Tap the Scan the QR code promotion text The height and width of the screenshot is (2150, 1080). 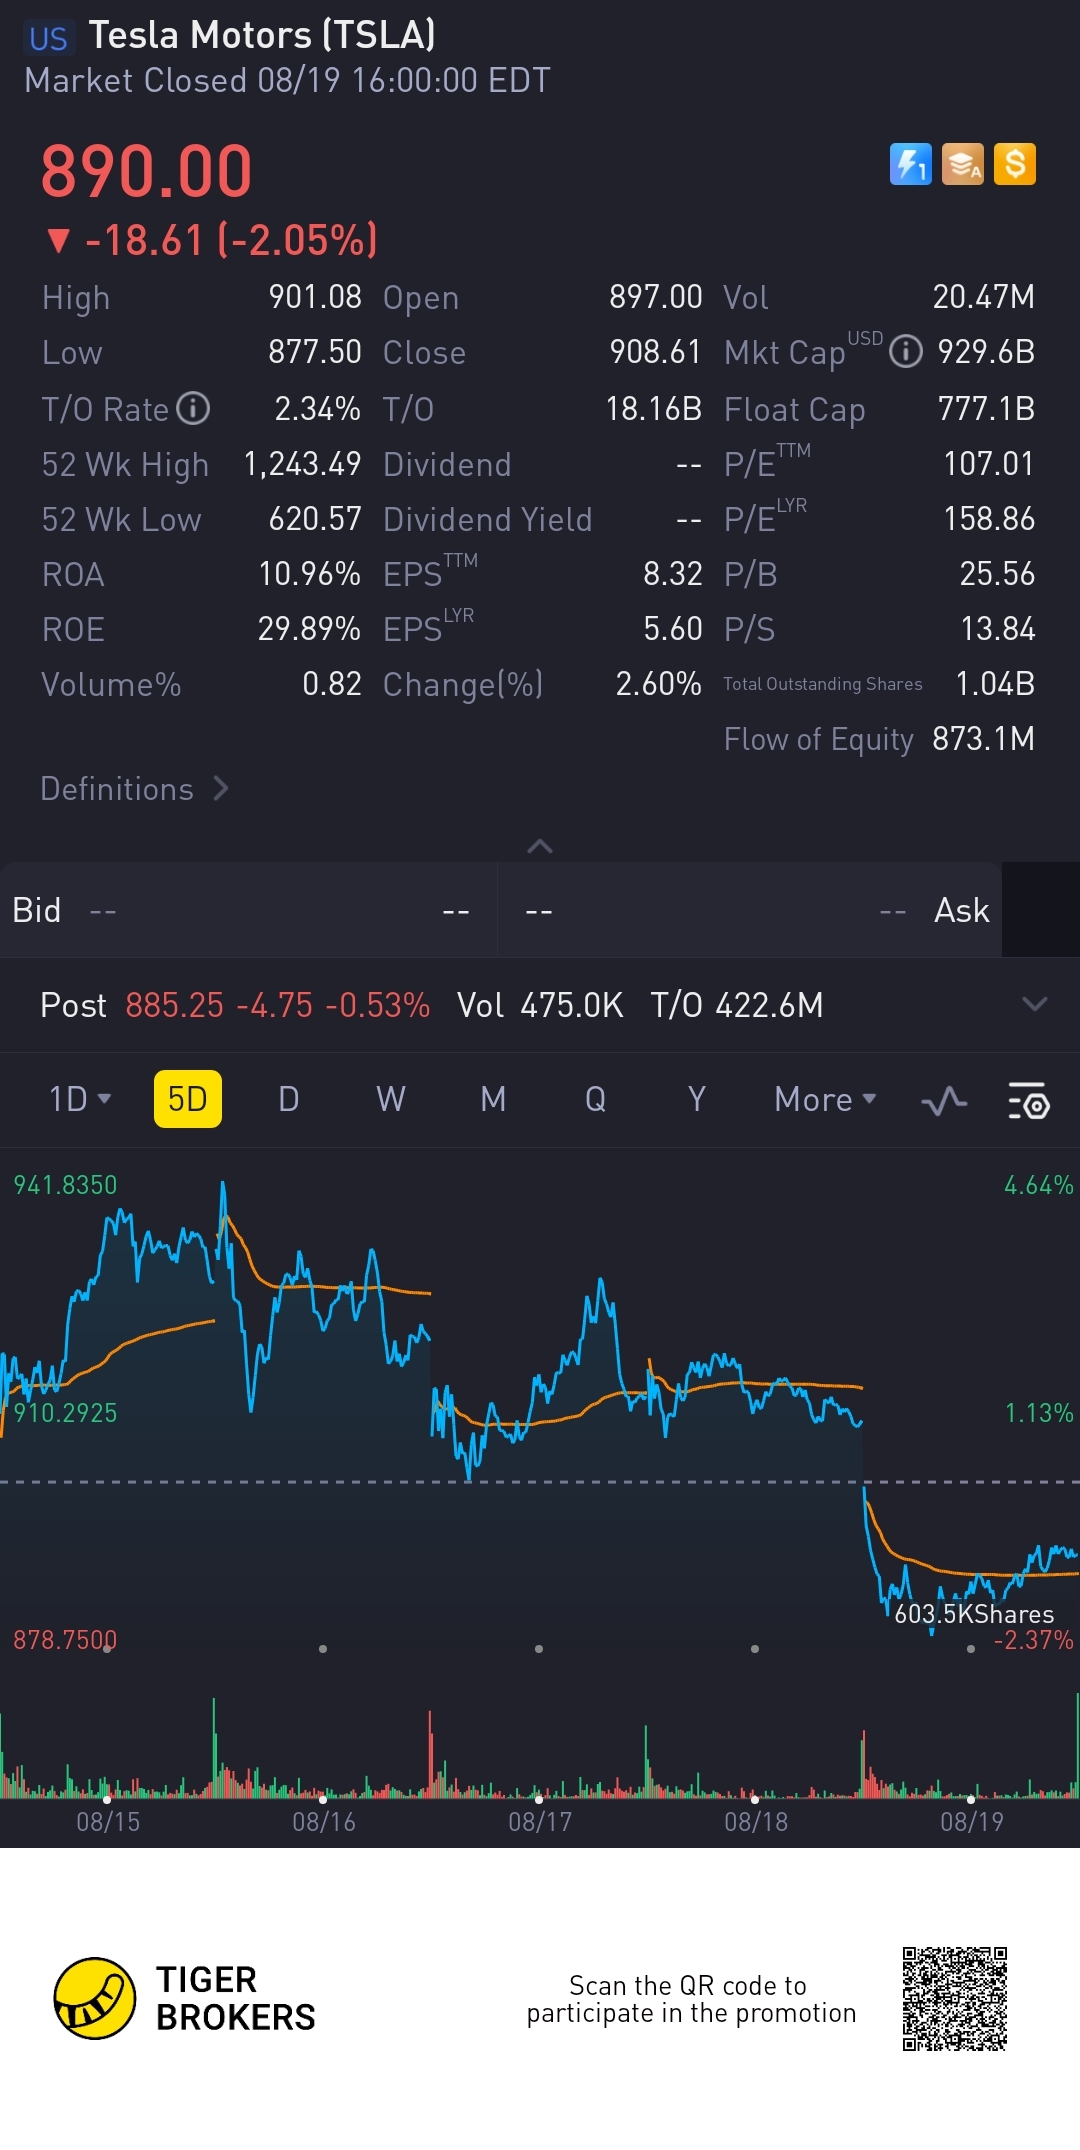pos(691,1999)
